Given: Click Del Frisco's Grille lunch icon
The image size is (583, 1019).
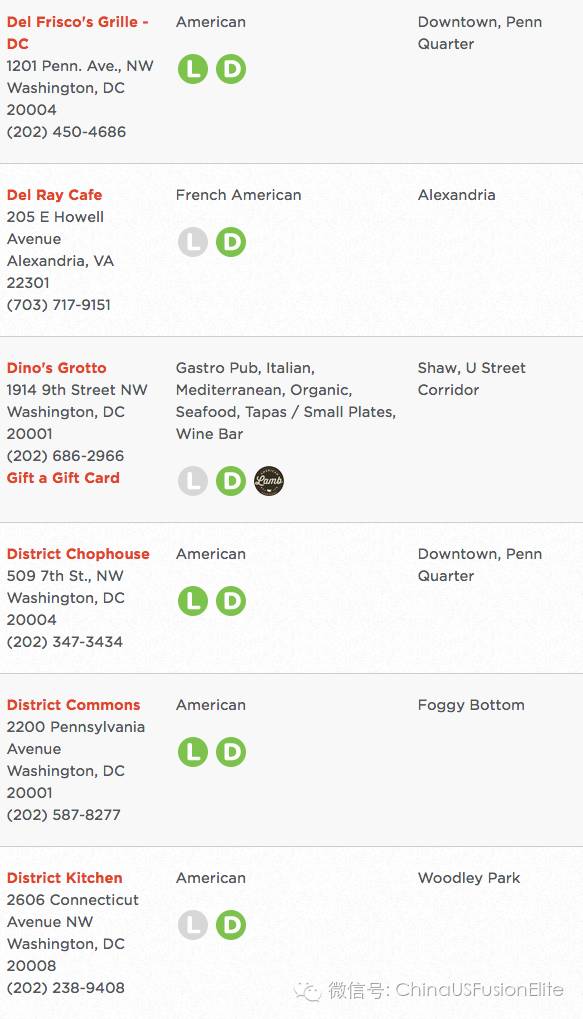Looking at the screenshot, I should point(193,69).
